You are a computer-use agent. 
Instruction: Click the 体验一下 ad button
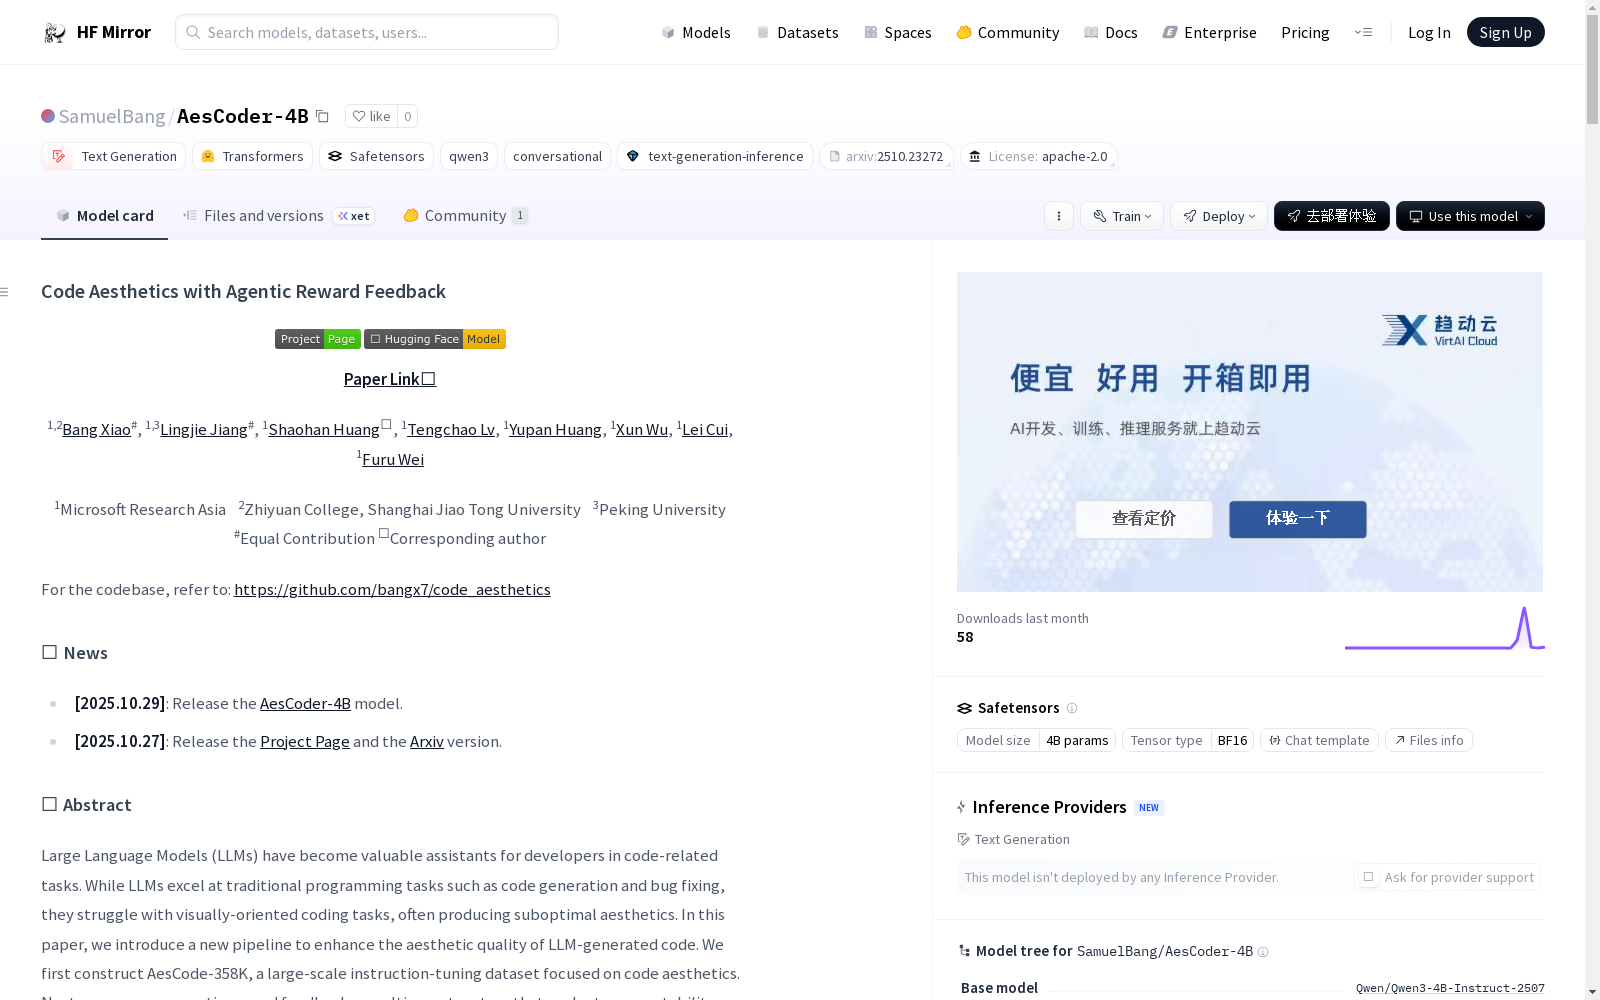1297,519
